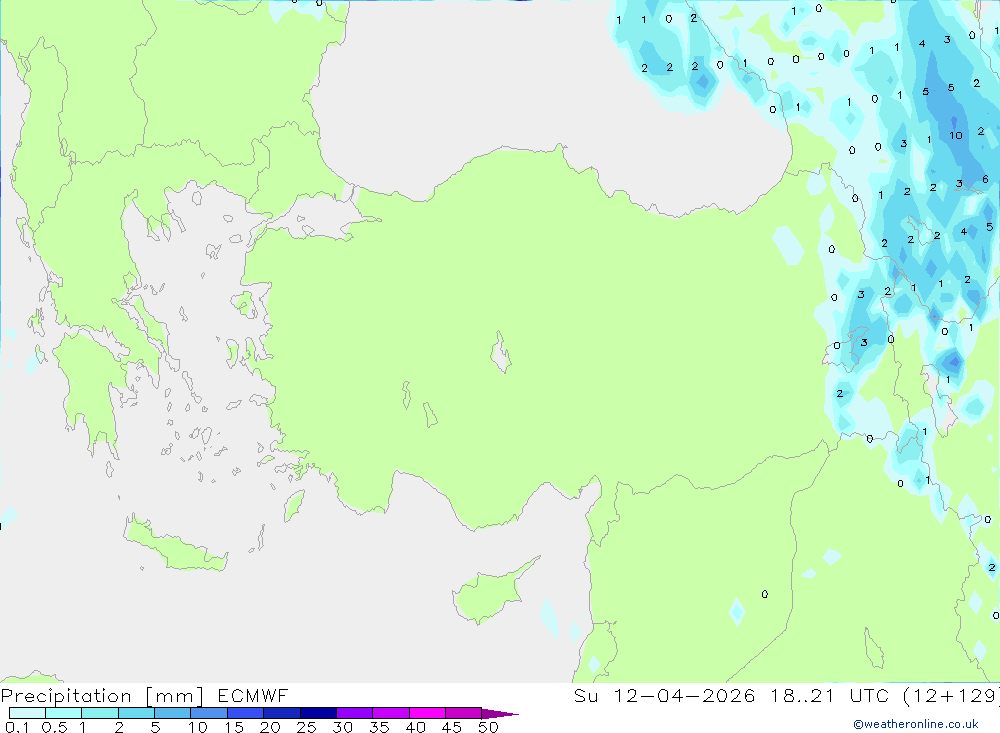Click the '6' precipitation value on map
Screen dimensions: 1000x733
tap(985, 179)
